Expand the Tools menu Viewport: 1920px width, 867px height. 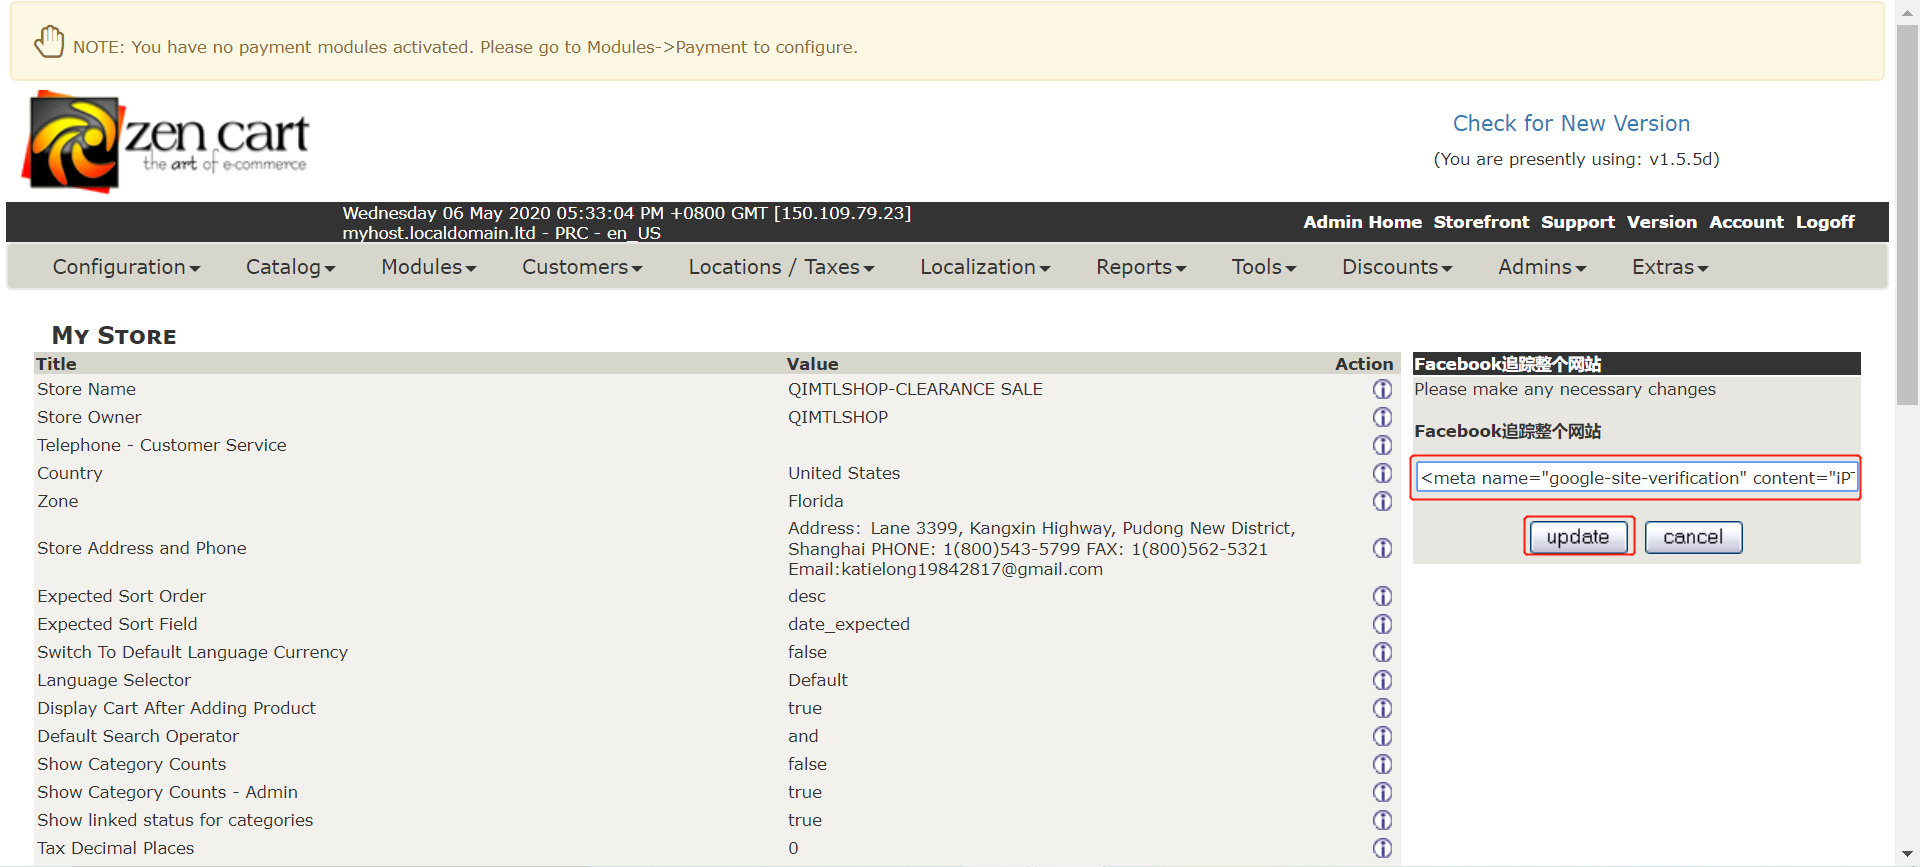pyautogui.click(x=1264, y=267)
